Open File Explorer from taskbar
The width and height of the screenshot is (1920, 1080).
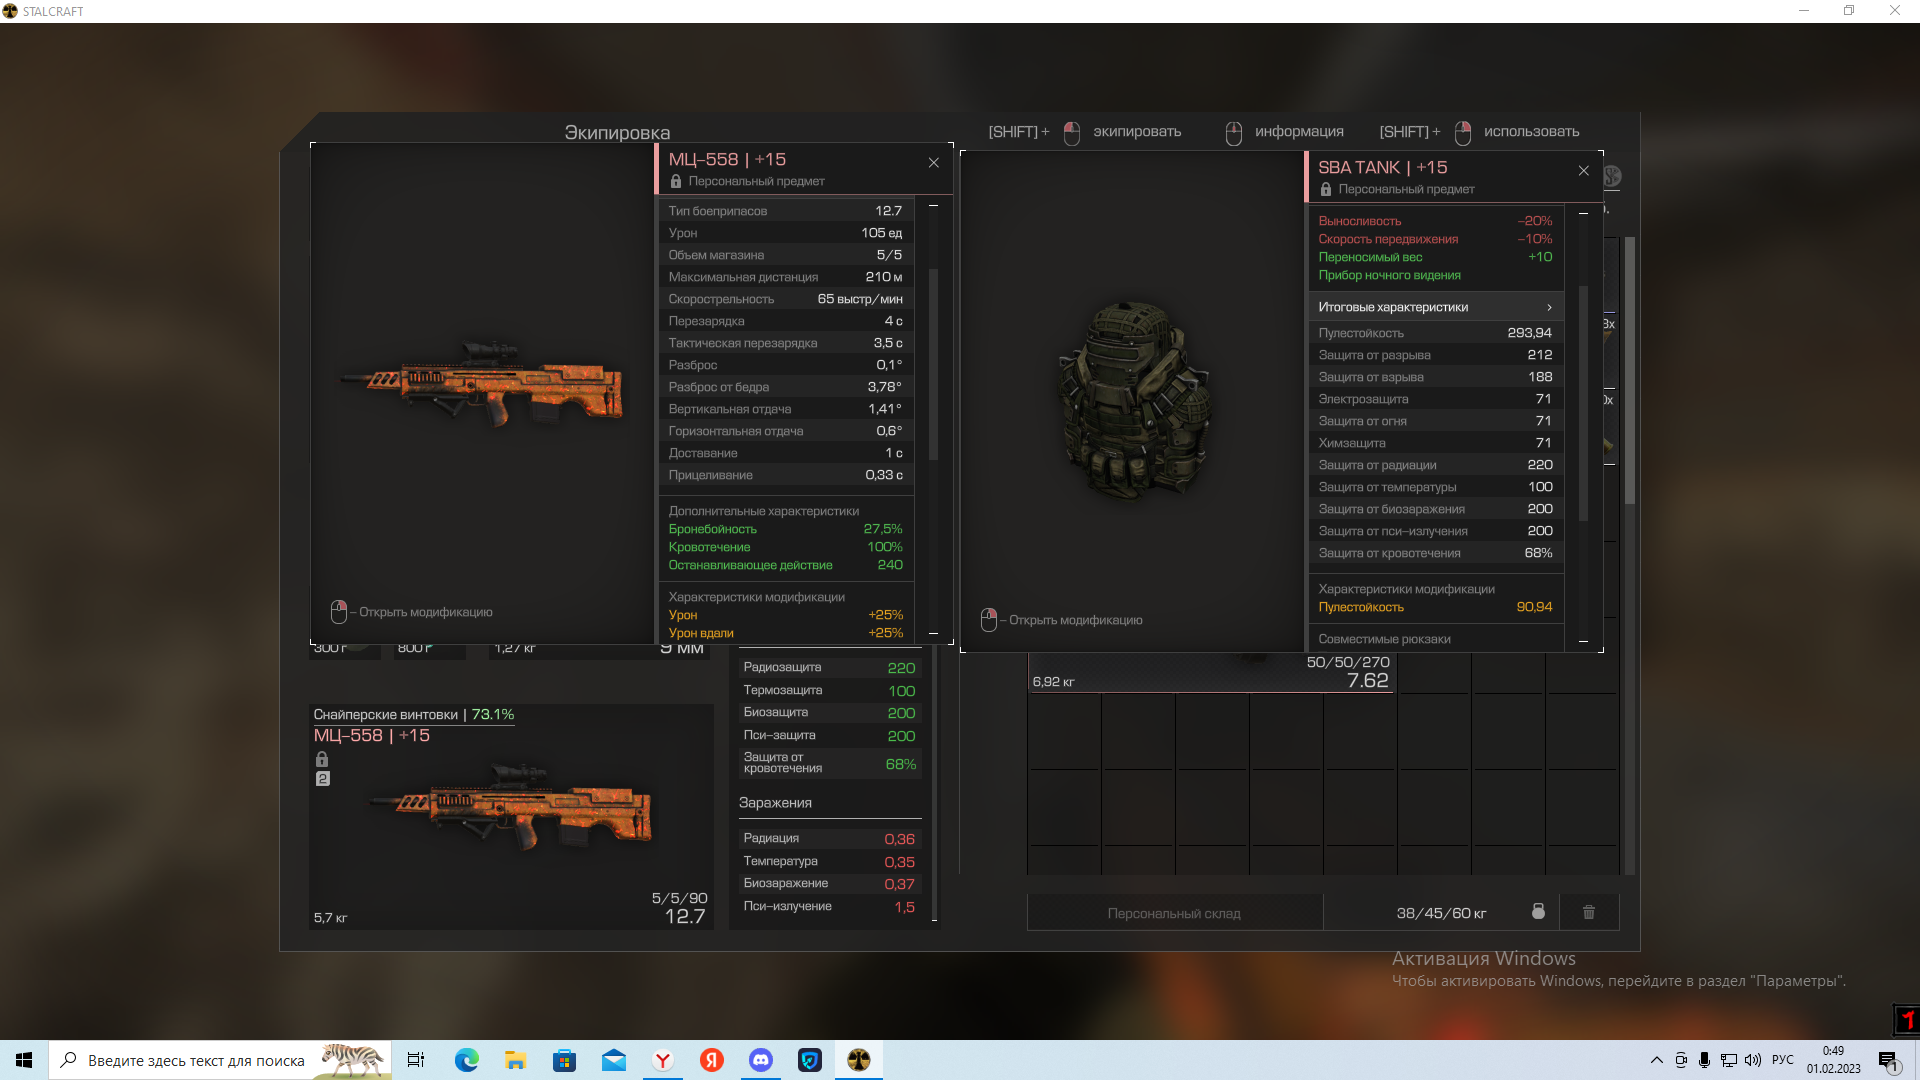pos(515,1060)
